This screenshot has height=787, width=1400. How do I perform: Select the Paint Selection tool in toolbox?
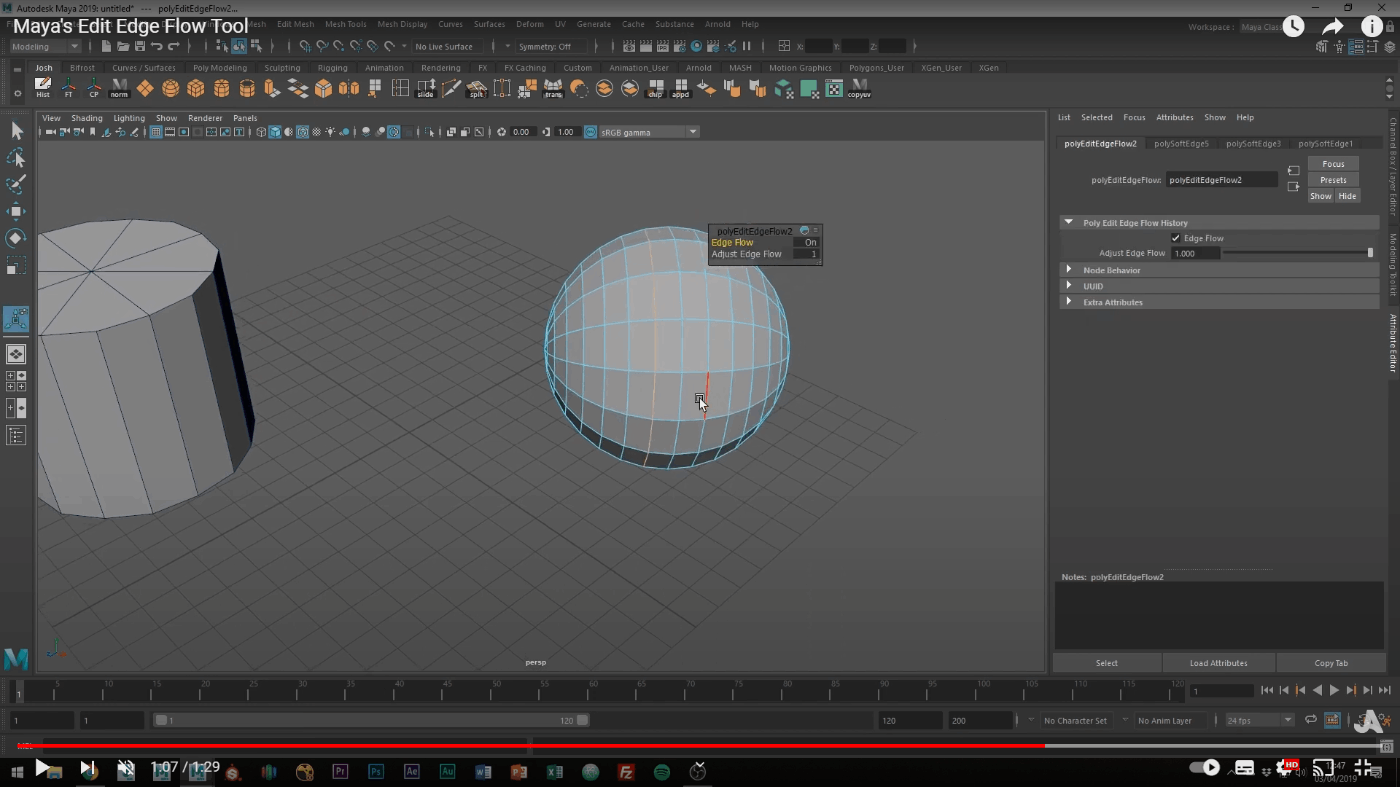(16, 185)
